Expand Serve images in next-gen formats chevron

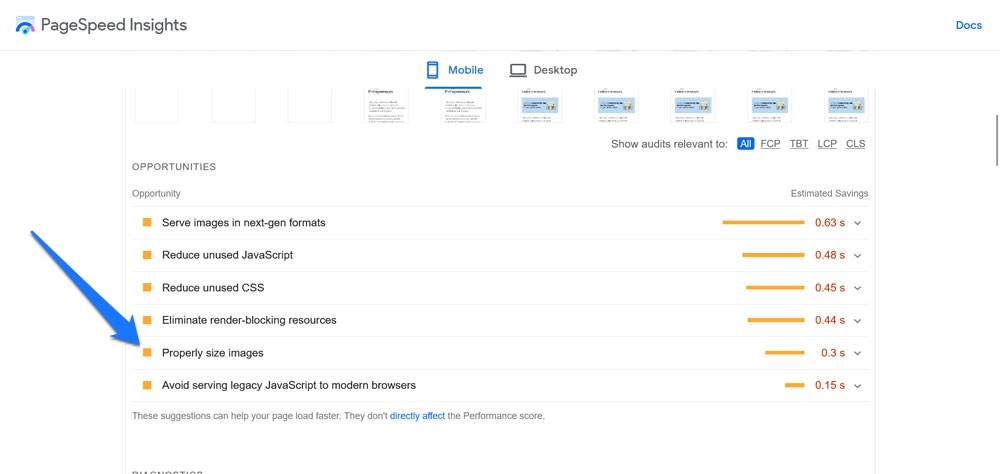[x=857, y=223]
